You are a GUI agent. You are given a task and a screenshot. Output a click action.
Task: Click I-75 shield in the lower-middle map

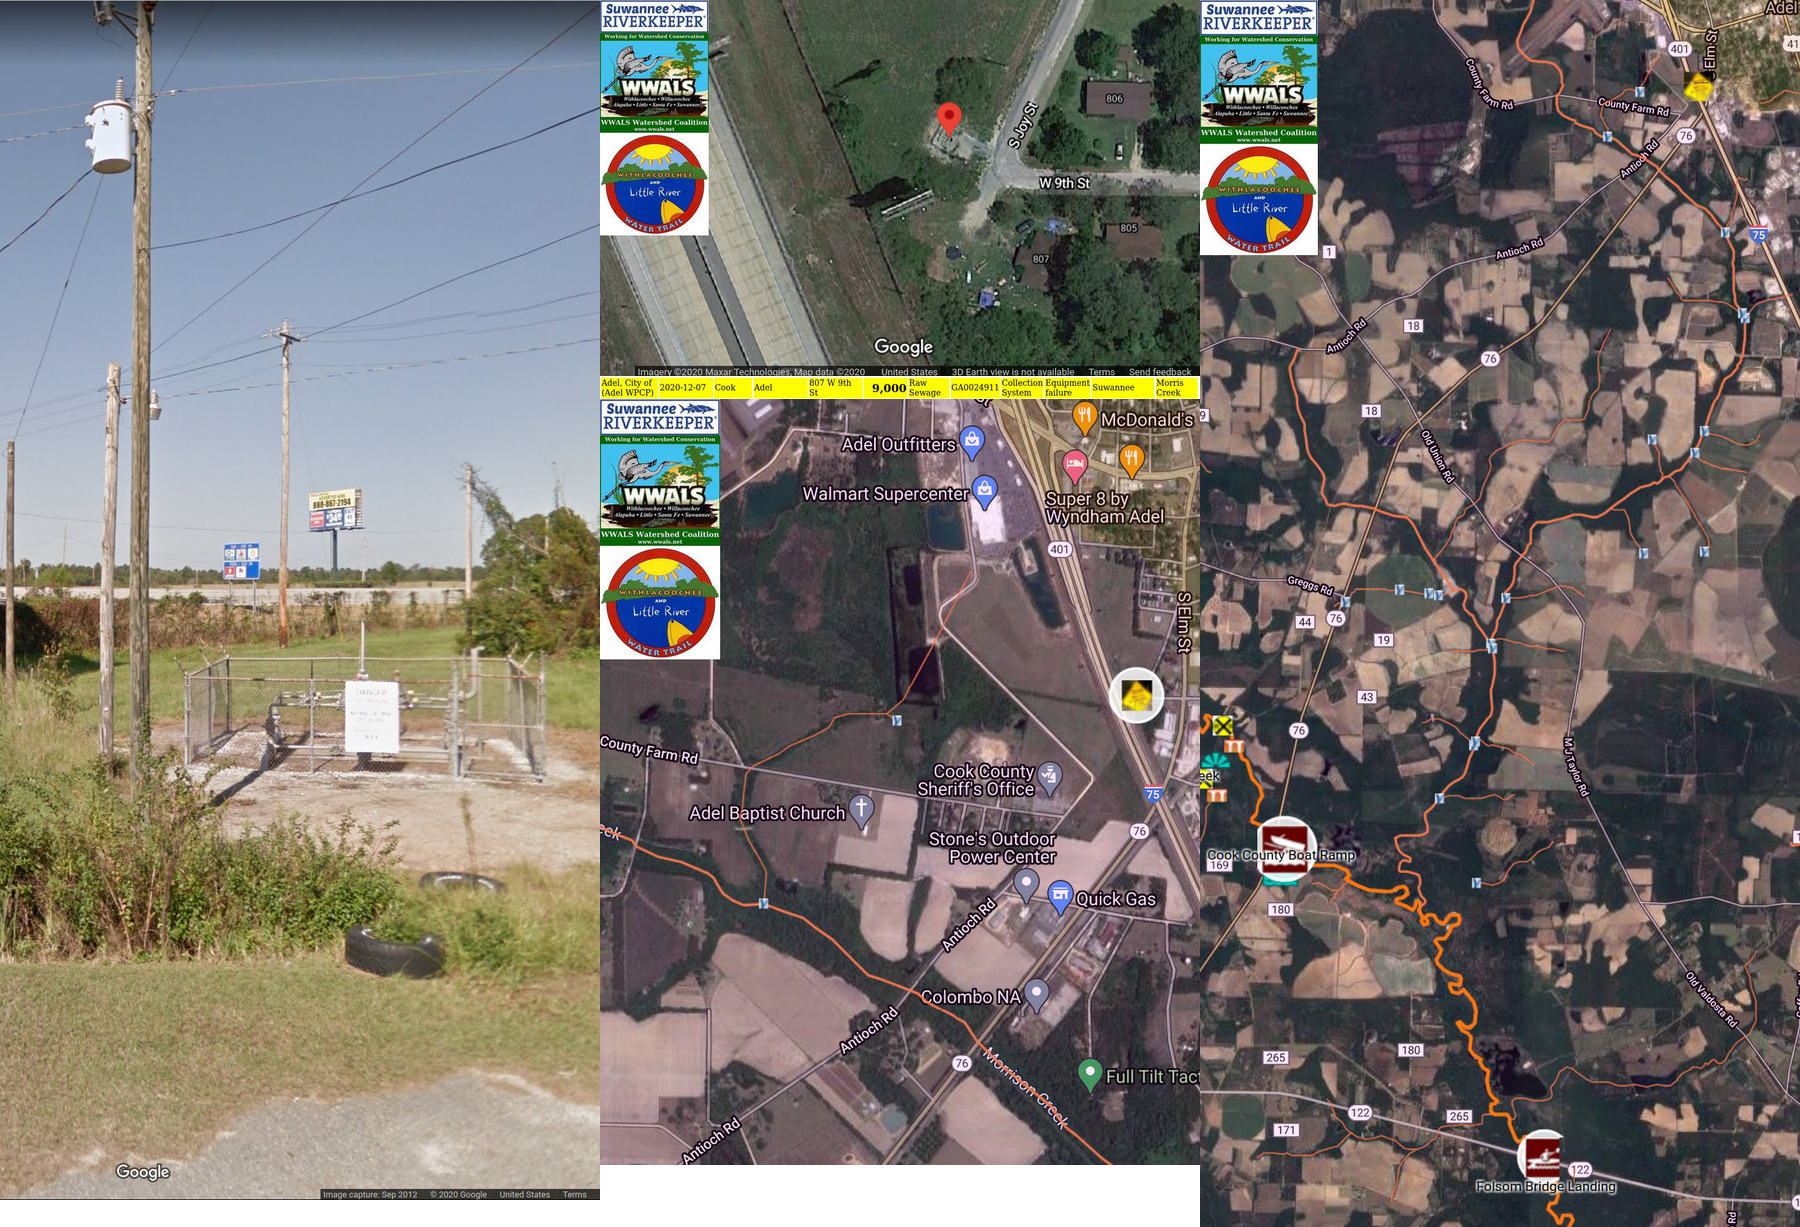point(1153,794)
